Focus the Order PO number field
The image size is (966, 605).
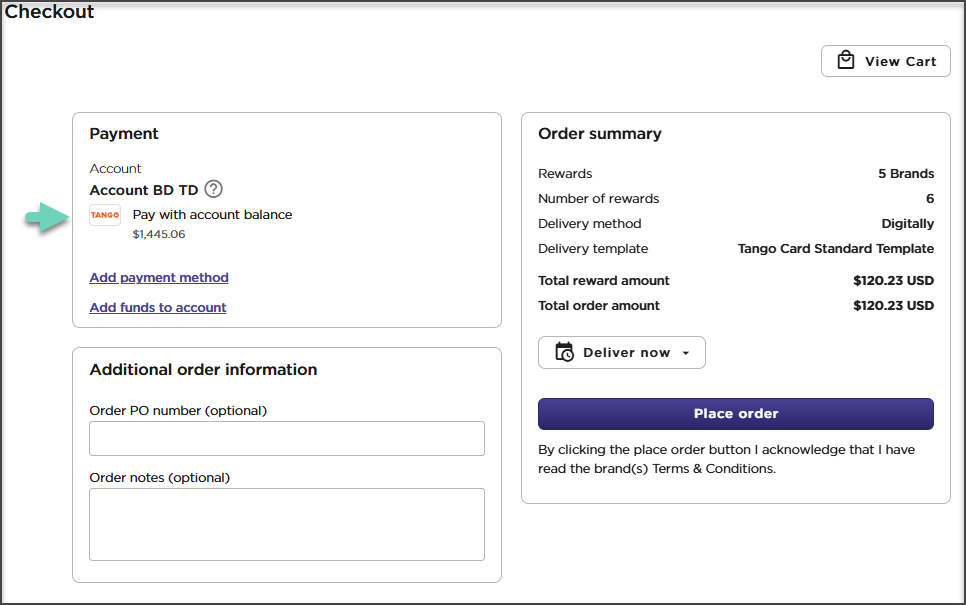point(287,438)
